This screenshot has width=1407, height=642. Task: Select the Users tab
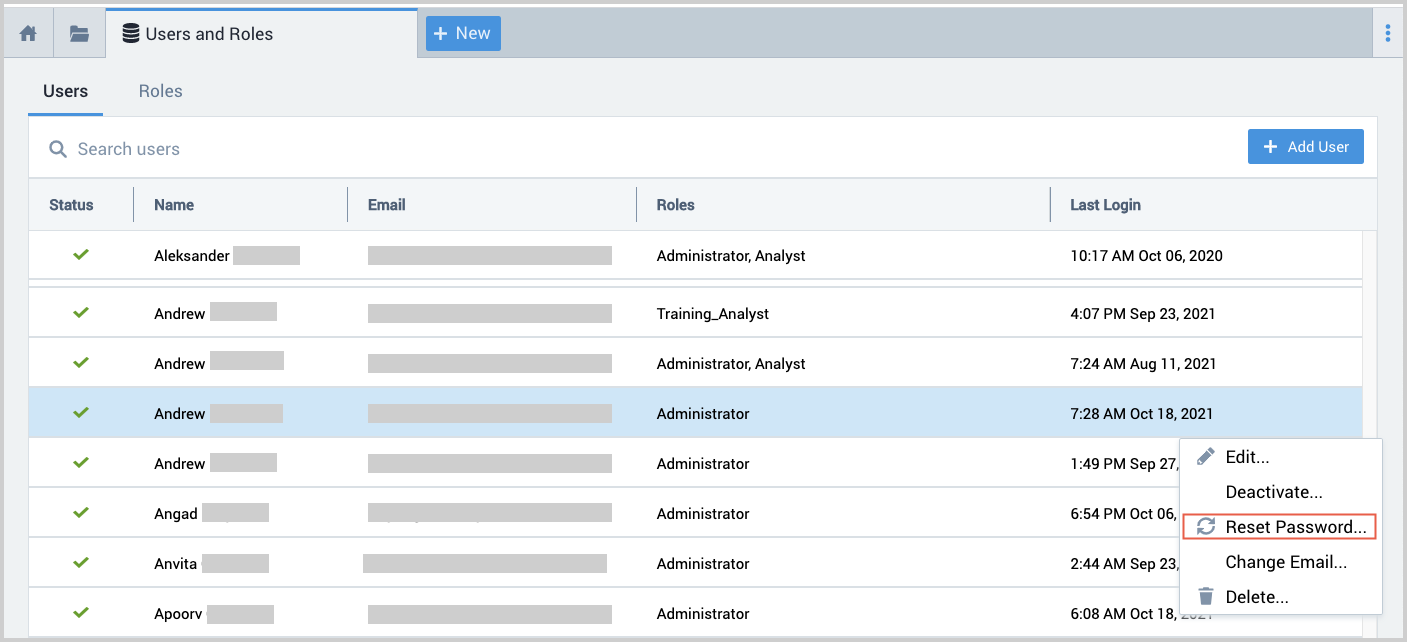pyautogui.click(x=65, y=91)
